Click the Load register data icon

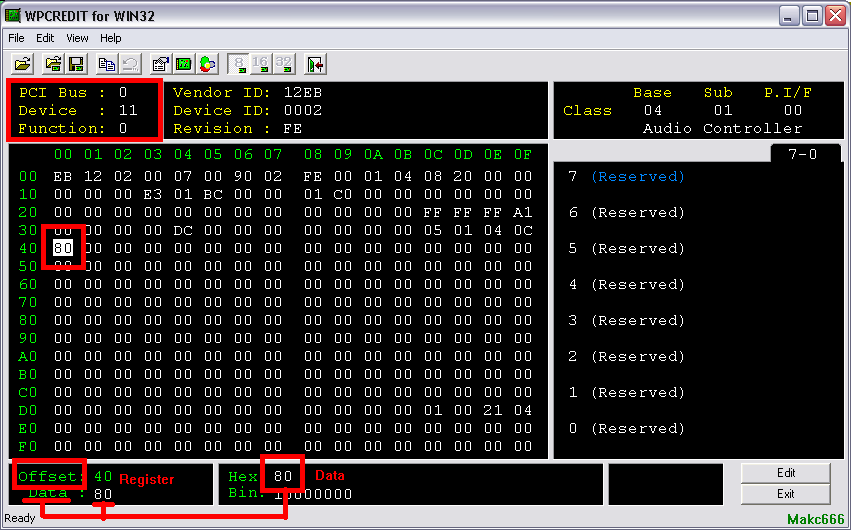click(54, 64)
